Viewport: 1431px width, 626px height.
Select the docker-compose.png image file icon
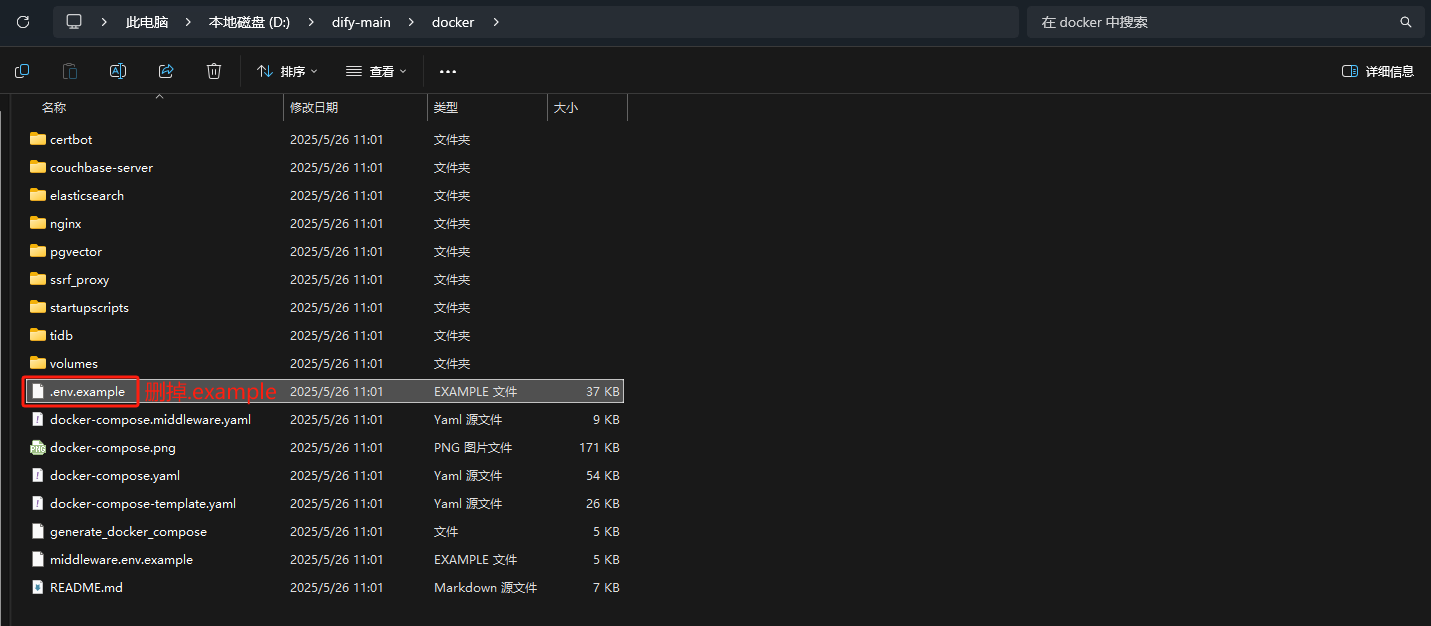pos(38,448)
